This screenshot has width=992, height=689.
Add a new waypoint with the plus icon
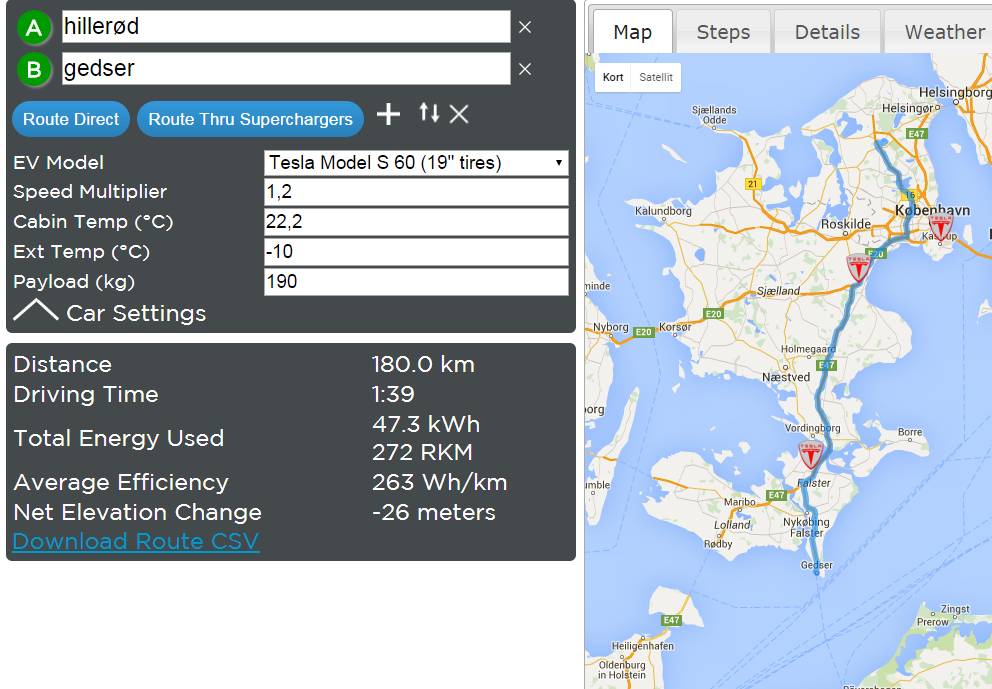[388, 115]
